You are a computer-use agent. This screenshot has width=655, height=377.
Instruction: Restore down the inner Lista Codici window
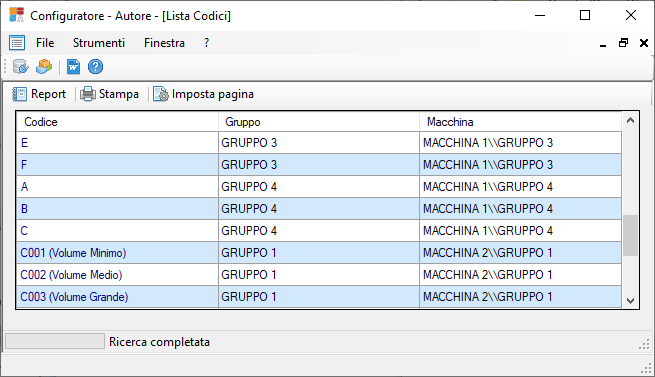tap(623, 43)
